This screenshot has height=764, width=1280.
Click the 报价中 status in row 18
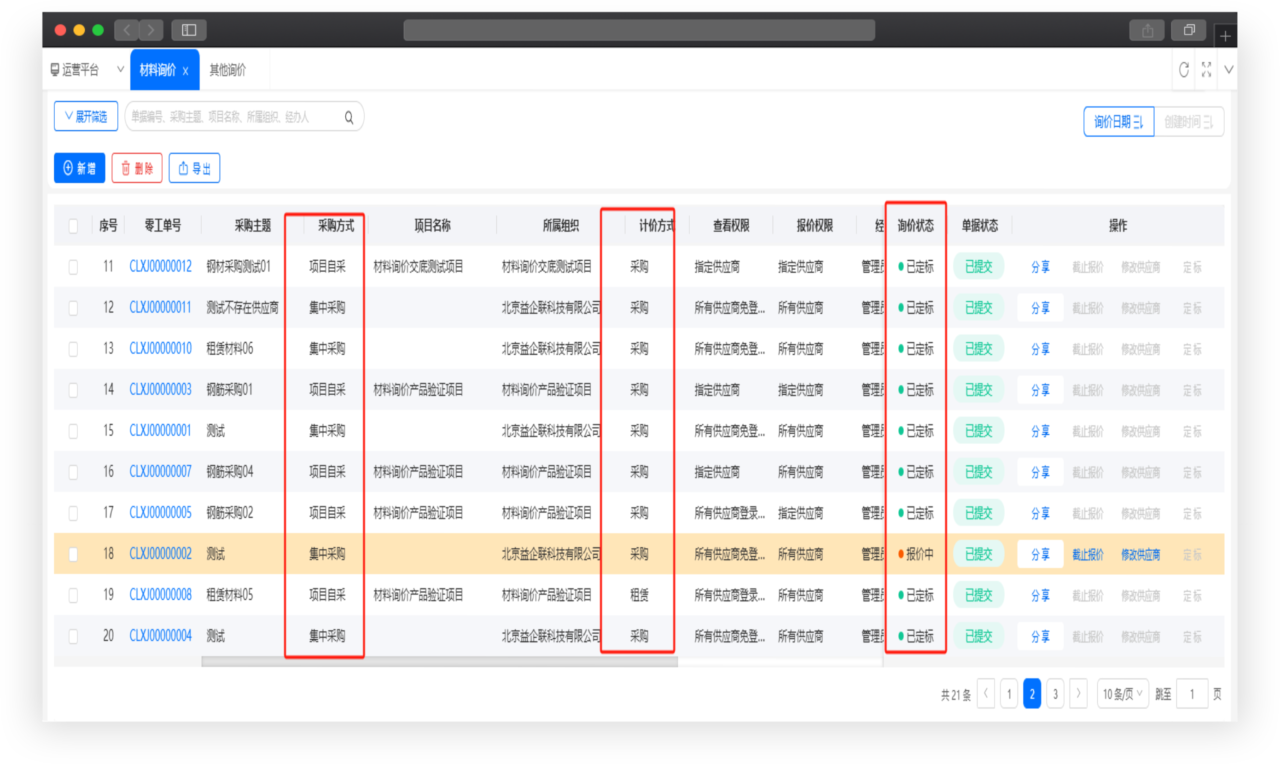tap(915, 554)
